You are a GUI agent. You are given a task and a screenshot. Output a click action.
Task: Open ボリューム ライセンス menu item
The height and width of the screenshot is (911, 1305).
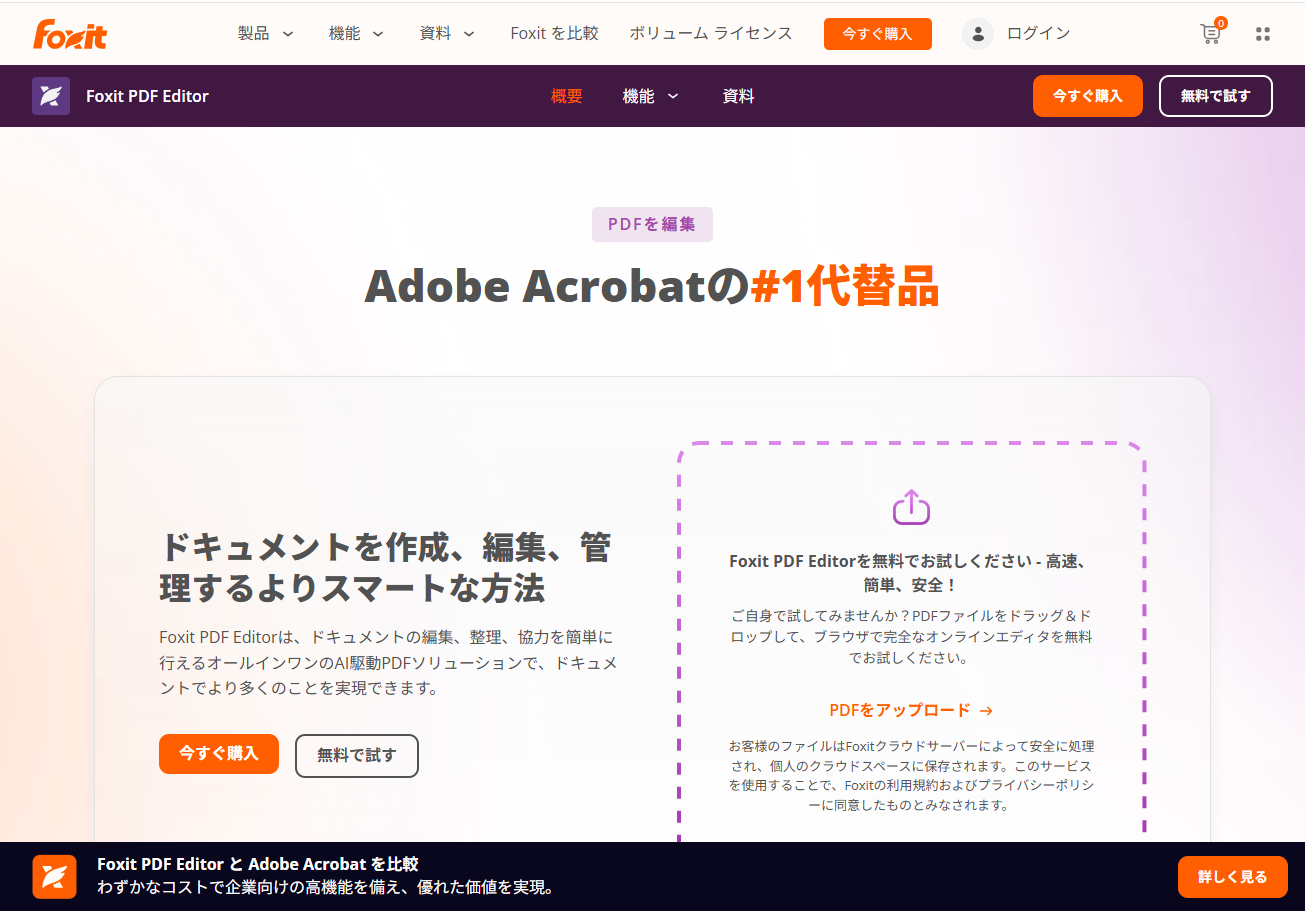[x=711, y=33]
